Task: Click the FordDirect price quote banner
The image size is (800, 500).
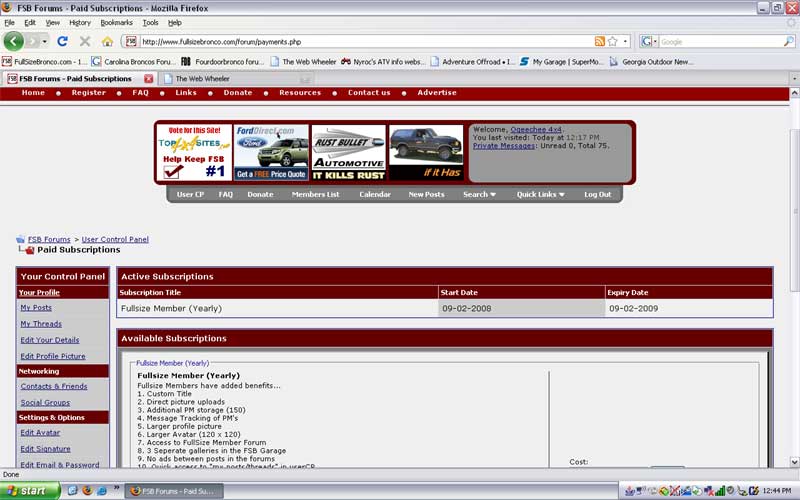Action: point(271,152)
